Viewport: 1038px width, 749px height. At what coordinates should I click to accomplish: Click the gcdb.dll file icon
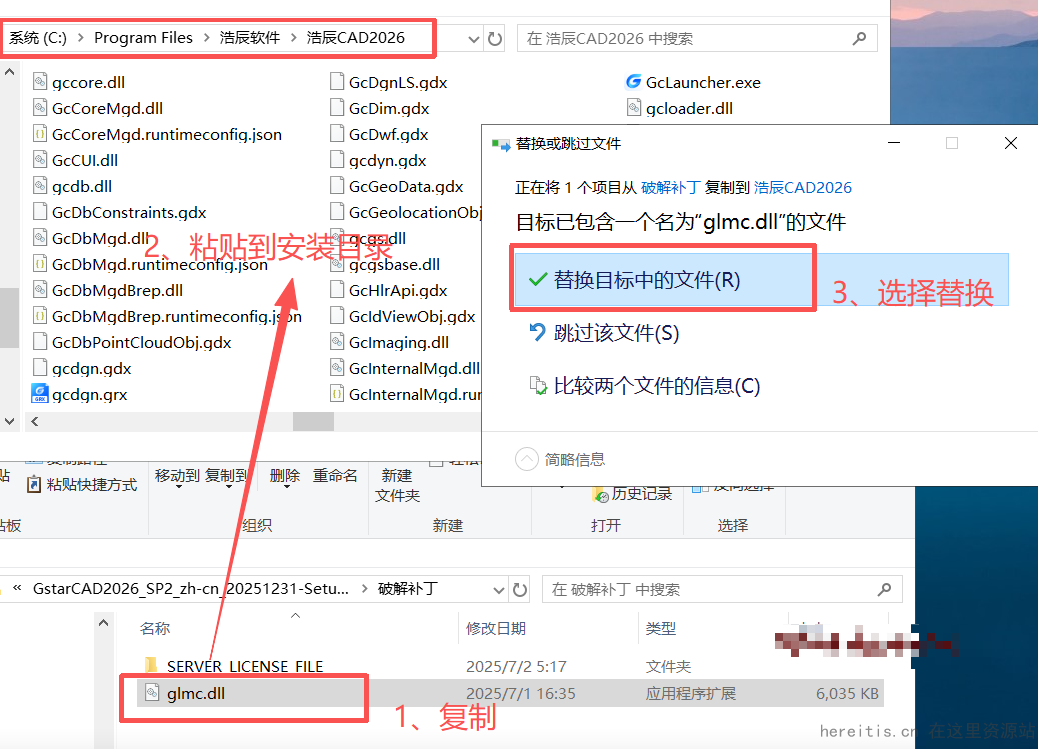40,186
